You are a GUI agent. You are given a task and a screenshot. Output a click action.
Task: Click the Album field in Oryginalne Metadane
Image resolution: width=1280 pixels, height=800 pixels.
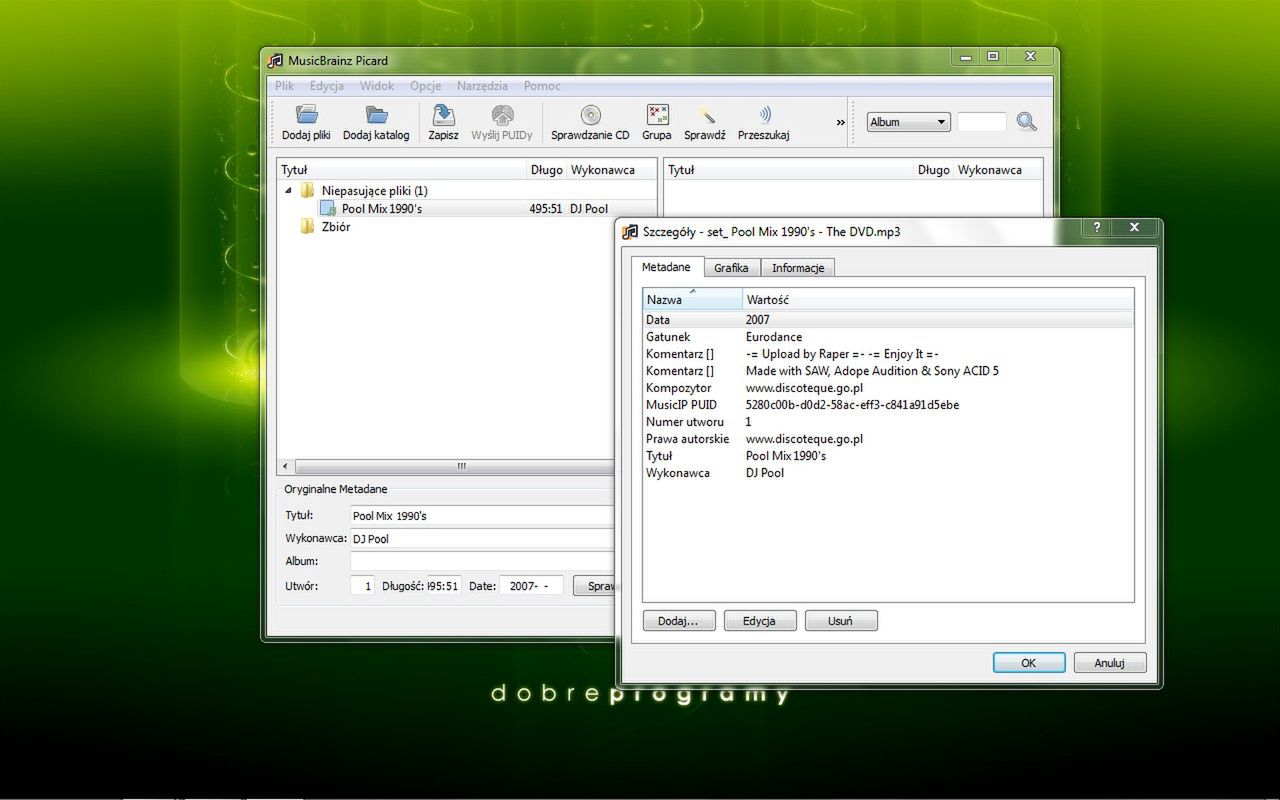click(483, 562)
